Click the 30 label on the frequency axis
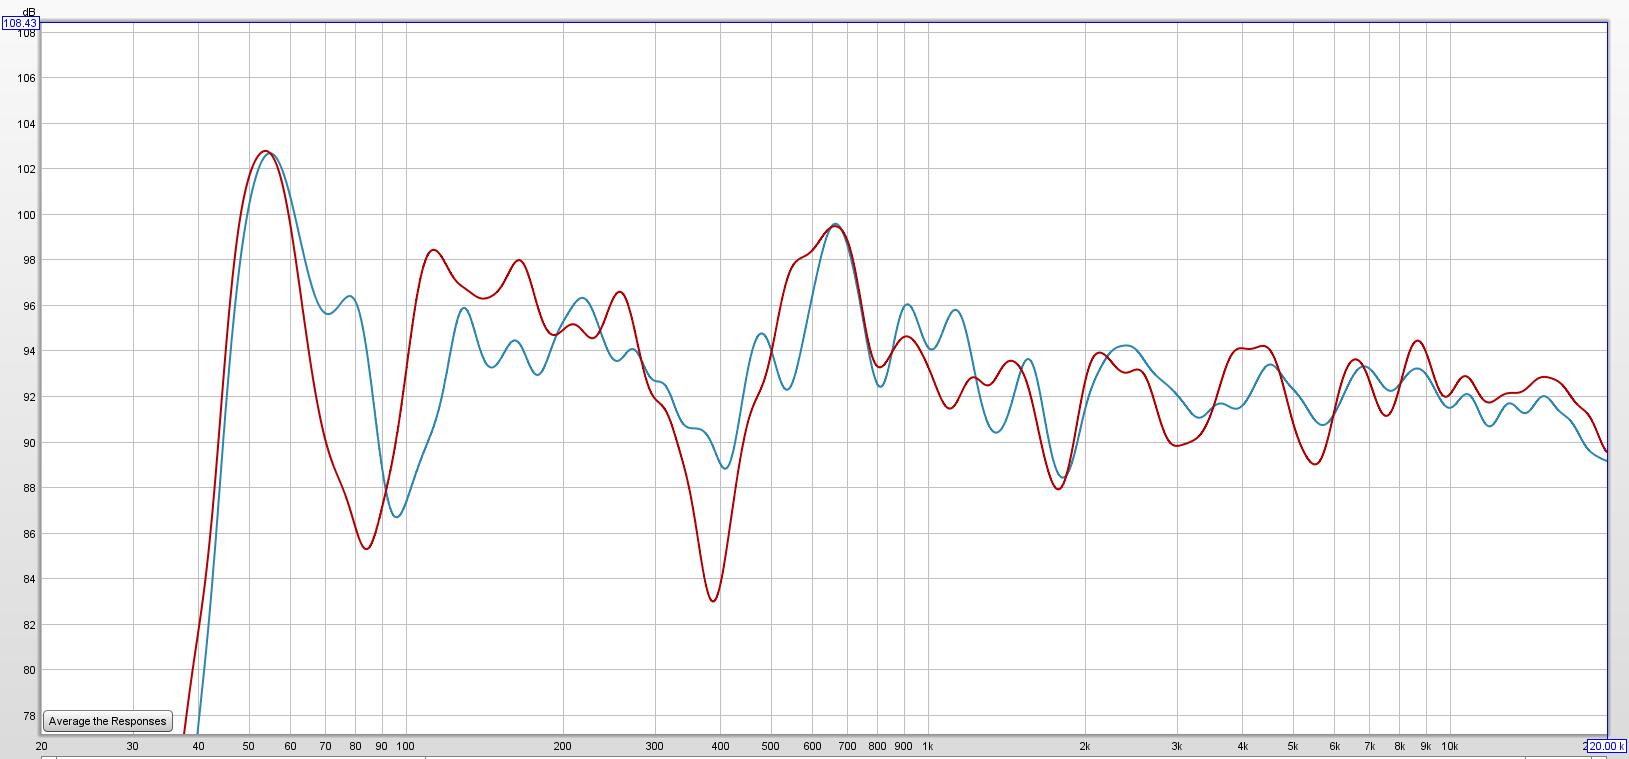Image resolution: width=1629 pixels, height=759 pixels. point(133,746)
